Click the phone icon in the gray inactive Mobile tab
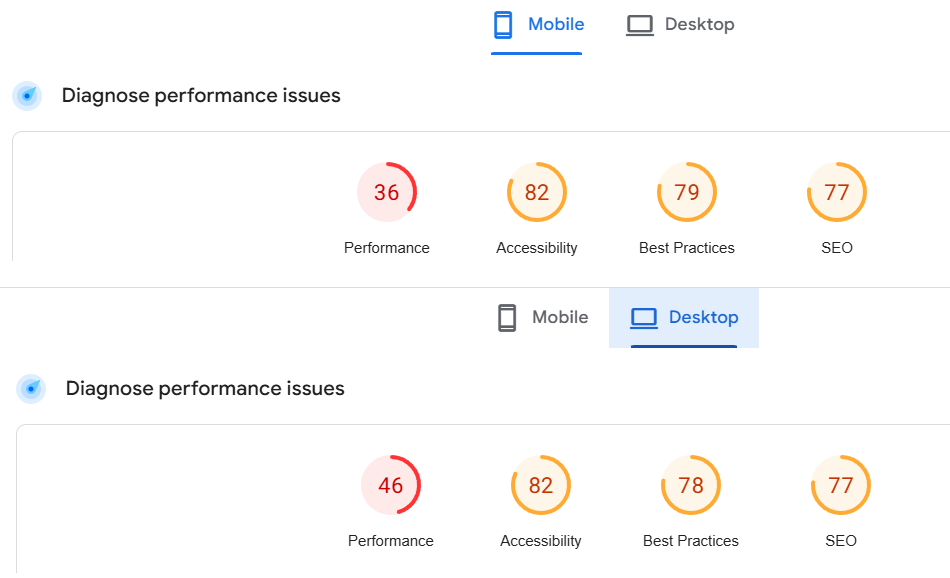 (x=507, y=318)
